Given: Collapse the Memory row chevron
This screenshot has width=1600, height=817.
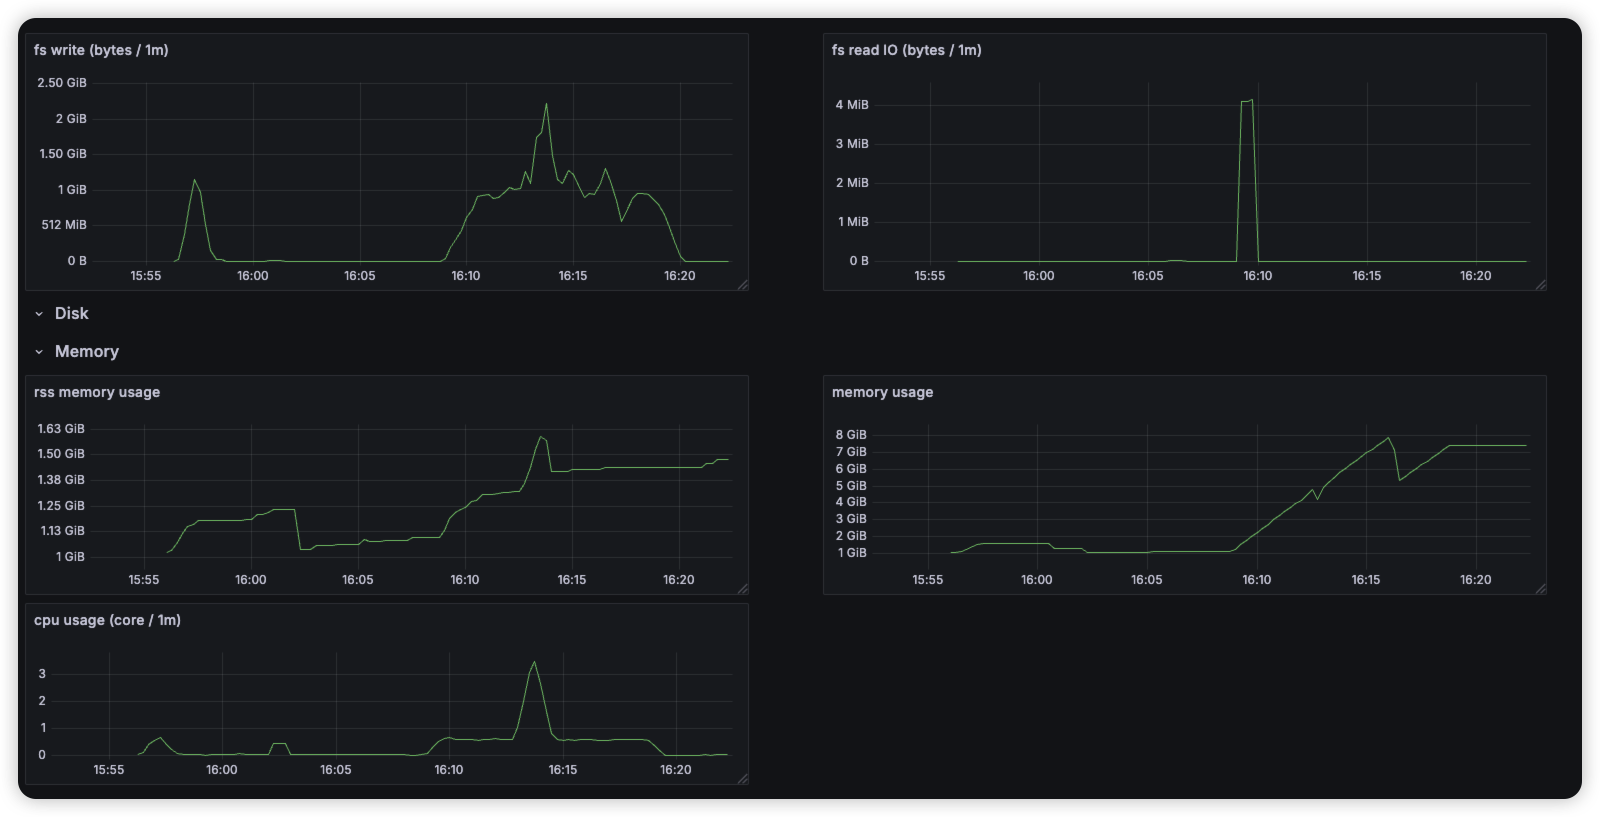Looking at the screenshot, I should (39, 352).
